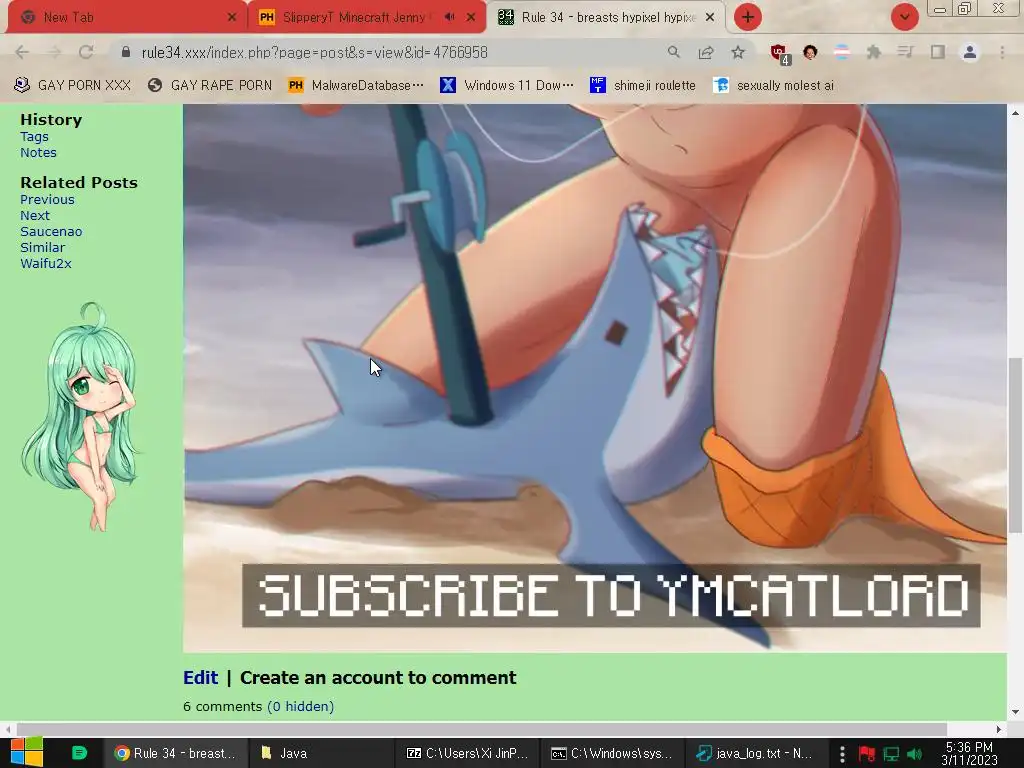Close the Rule 34 tab
The height and width of the screenshot is (768, 1024).
click(x=710, y=17)
